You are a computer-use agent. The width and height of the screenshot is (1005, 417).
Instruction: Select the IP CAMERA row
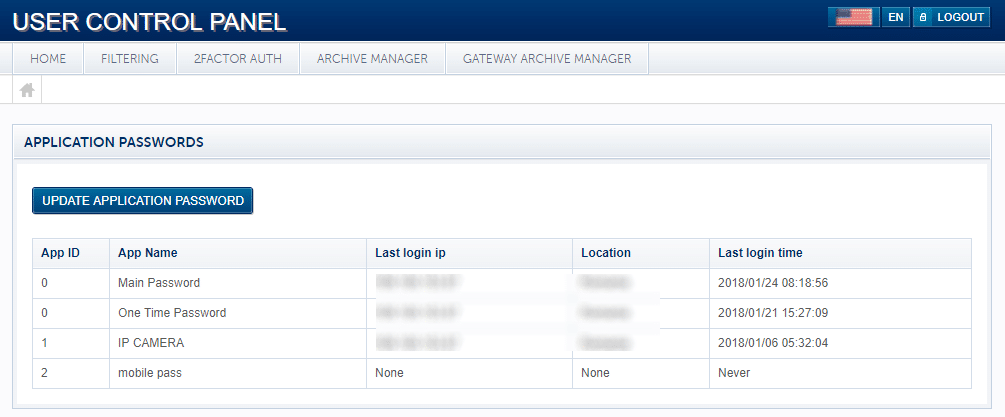pos(151,343)
